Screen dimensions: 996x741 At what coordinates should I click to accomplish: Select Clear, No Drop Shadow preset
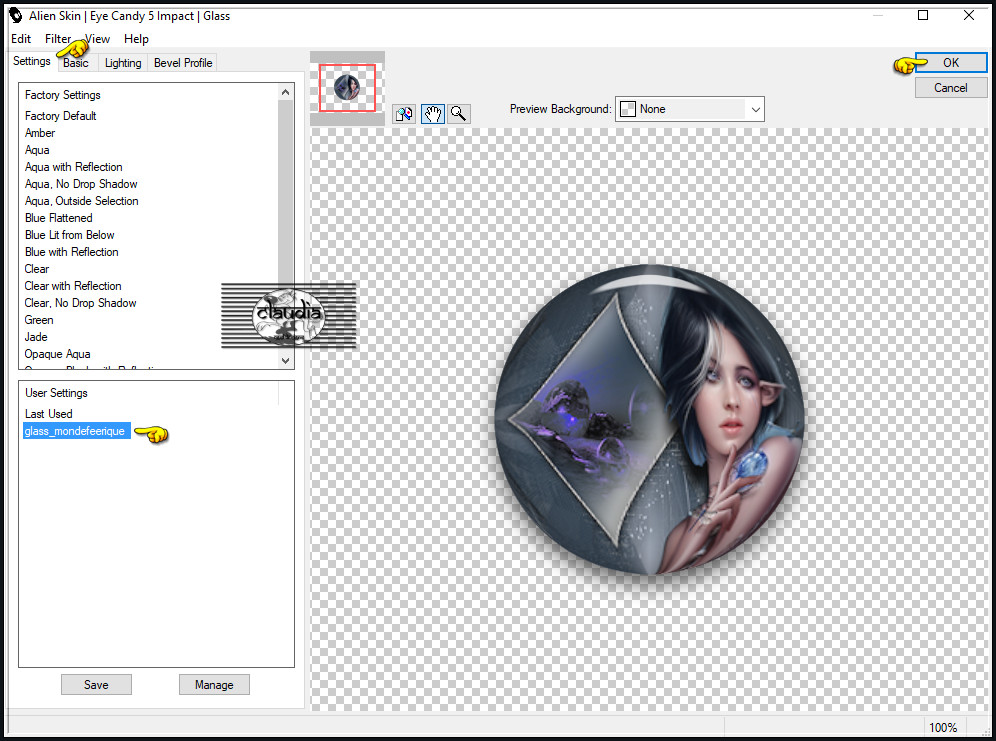tap(80, 303)
